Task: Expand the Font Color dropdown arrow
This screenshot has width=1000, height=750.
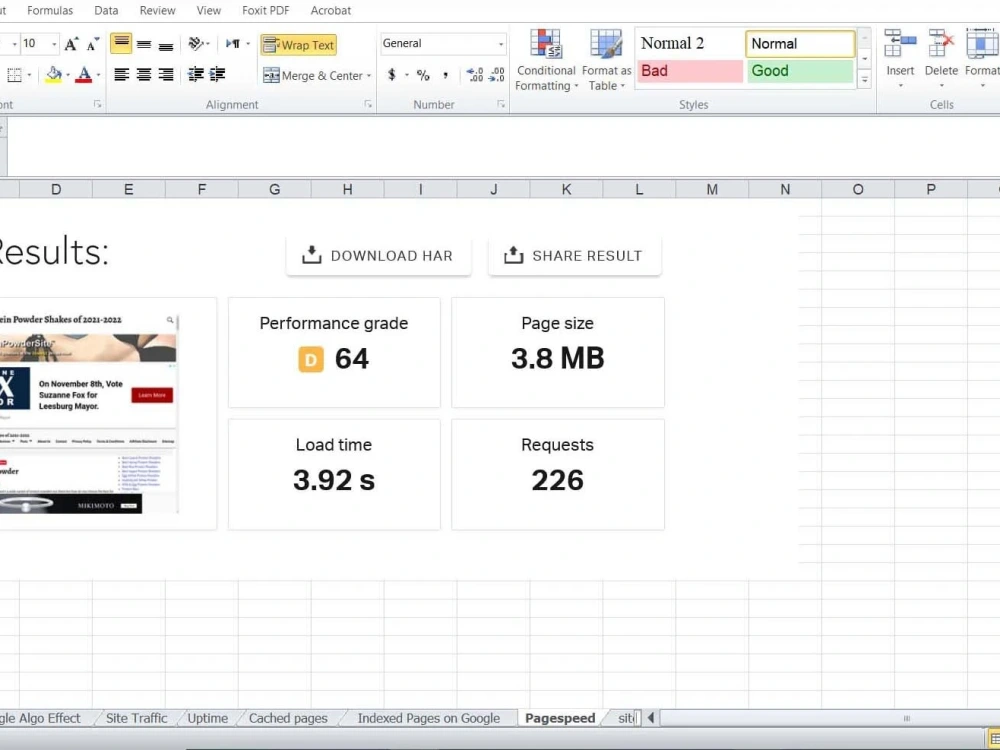Action: coord(98,75)
